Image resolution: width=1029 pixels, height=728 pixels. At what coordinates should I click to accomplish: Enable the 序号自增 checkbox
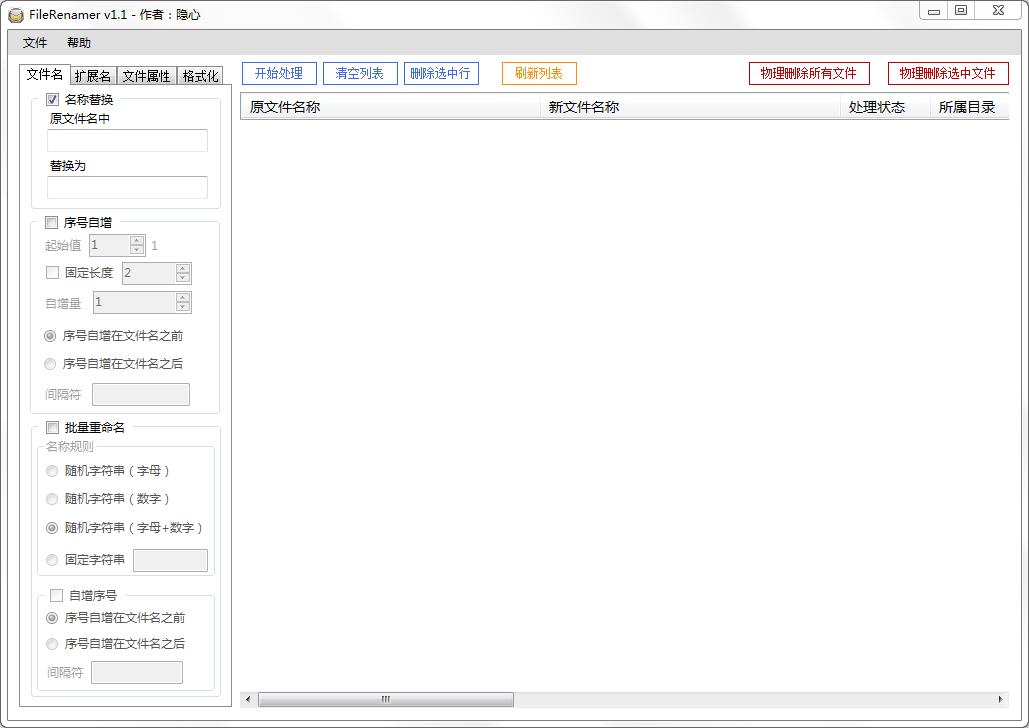tap(52, 223)
